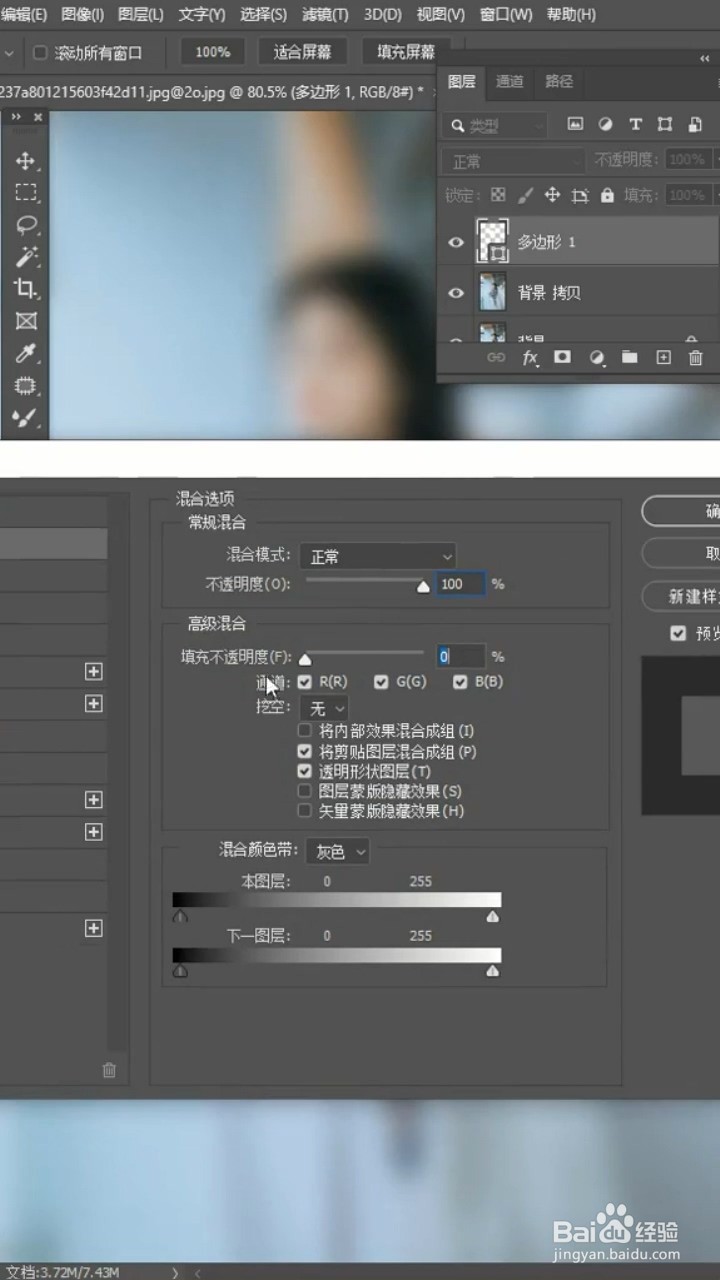Click the trash icon in layer style dialog
This screenshot has width=720, height=1280.
coord(109,1070)
